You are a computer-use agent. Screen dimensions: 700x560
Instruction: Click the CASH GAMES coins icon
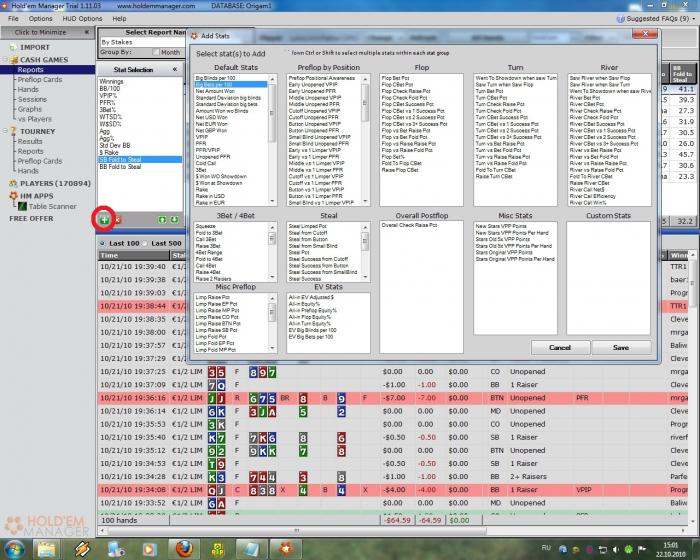tap(13, 60)
